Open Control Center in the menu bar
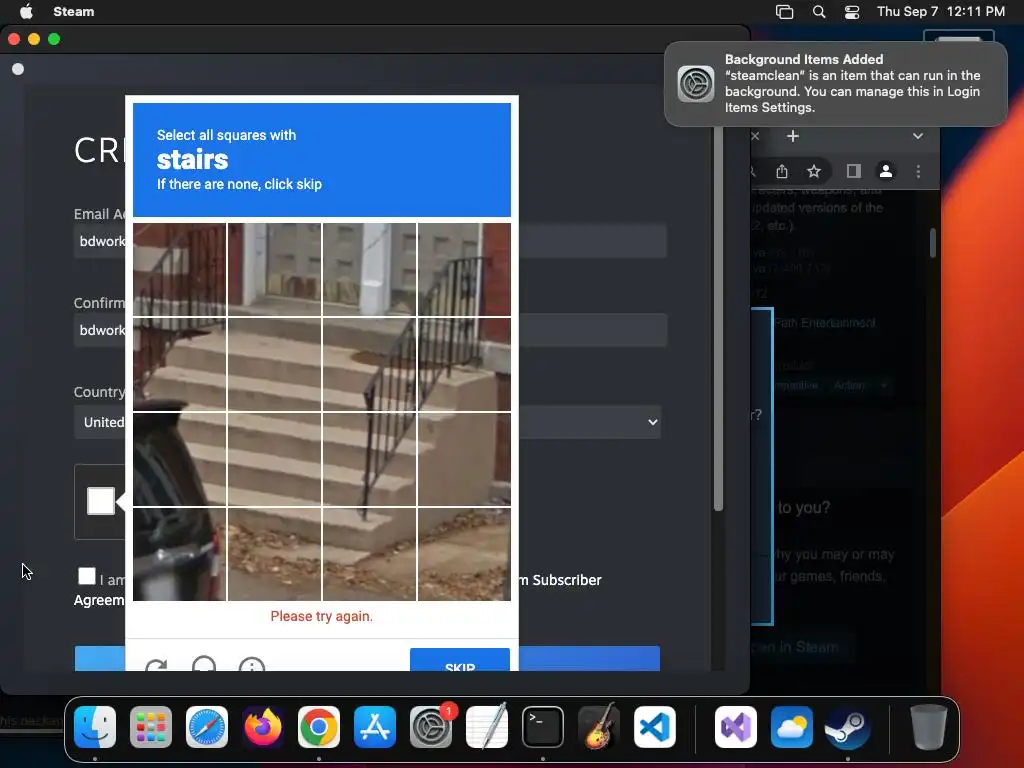 pos(852,12)
